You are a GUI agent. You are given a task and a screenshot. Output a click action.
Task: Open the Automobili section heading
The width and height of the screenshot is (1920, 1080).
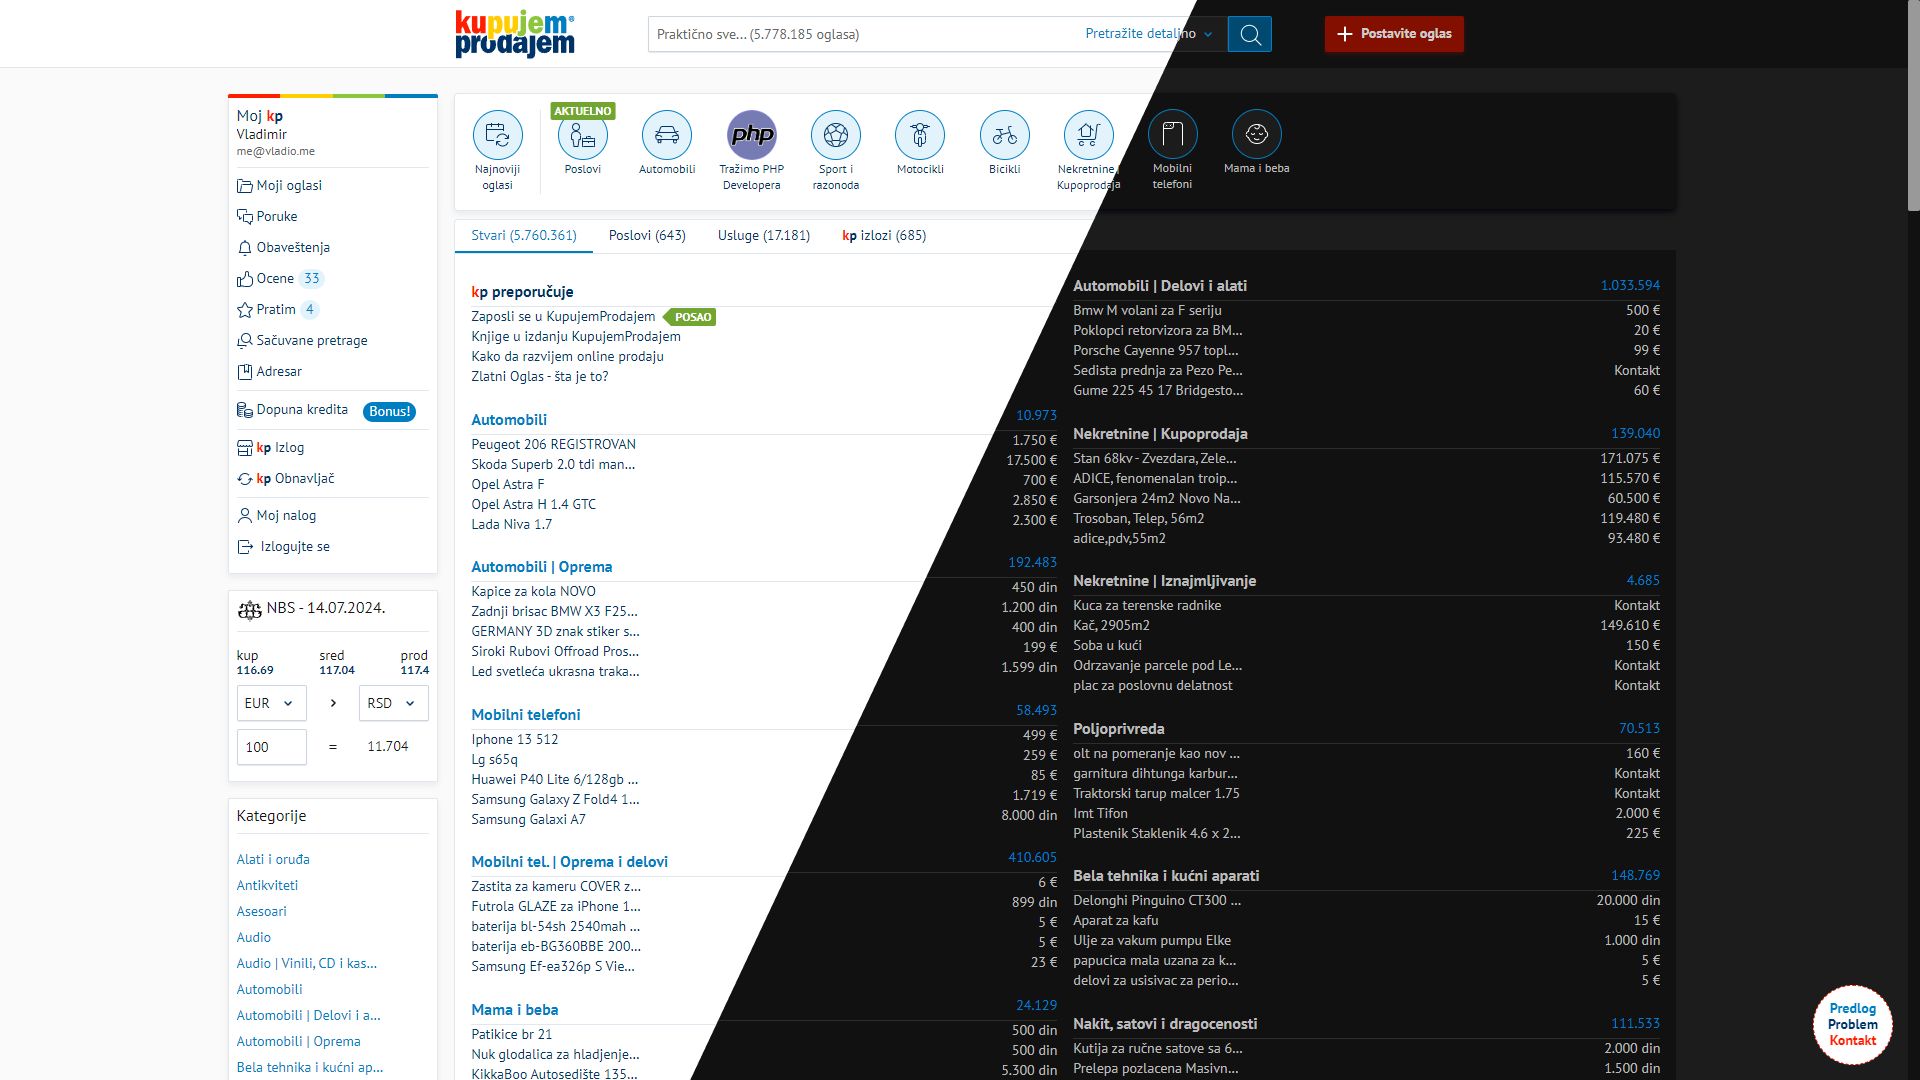pyautogui.click(x=509, y=420)
